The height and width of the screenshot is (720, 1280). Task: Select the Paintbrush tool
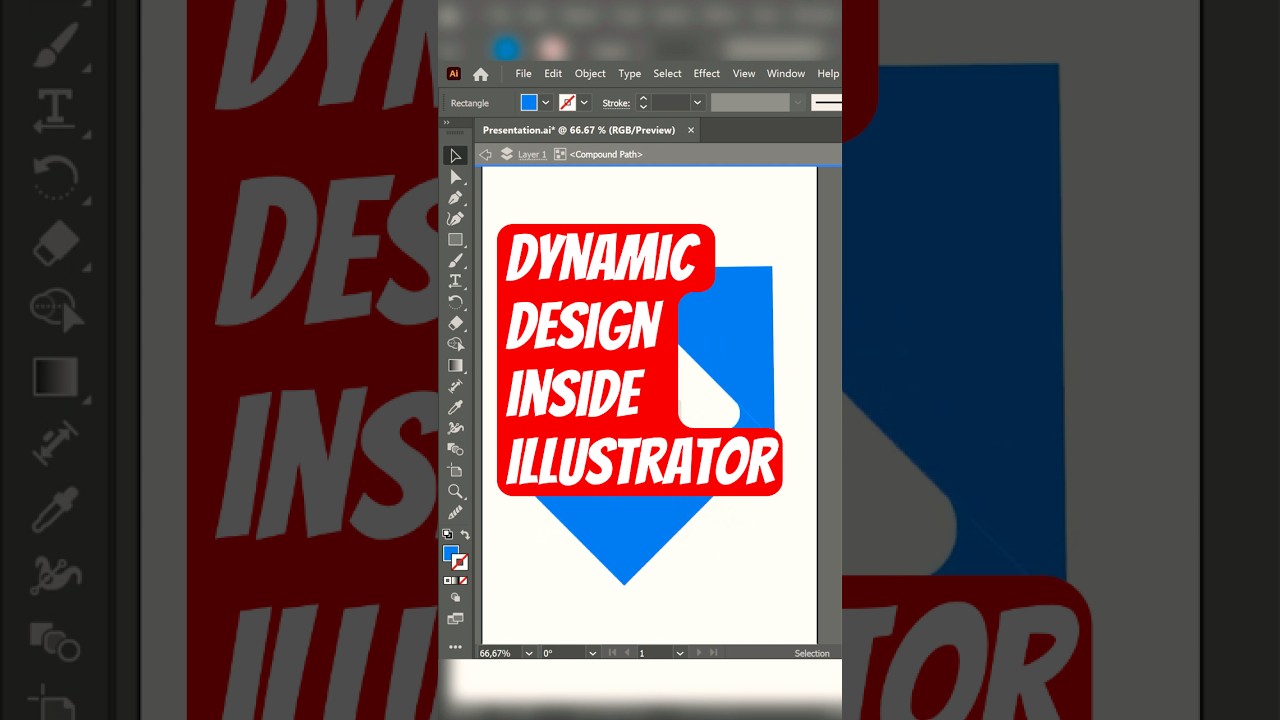click(455, 261)
